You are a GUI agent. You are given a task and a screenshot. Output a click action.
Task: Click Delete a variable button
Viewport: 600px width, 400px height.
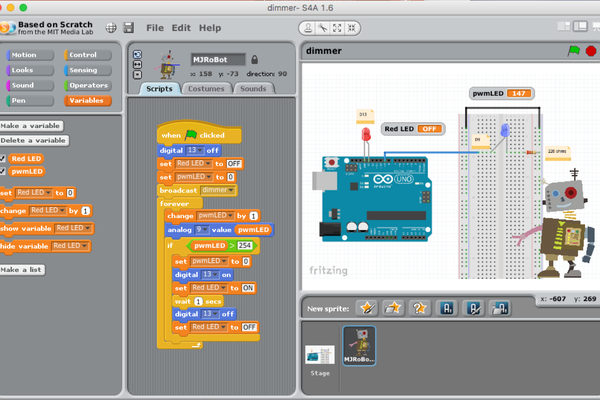(x=34, y=140)
